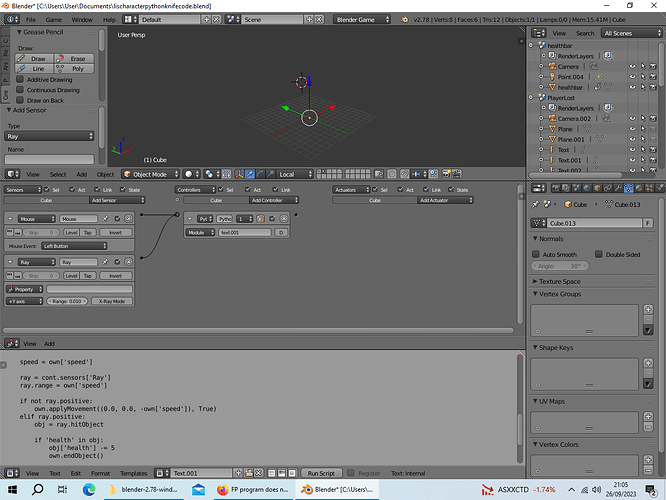Select the Grease Pencil Draw tool
Image resolution: width=666 pixels, height=500 pixels.
[34, 59]
